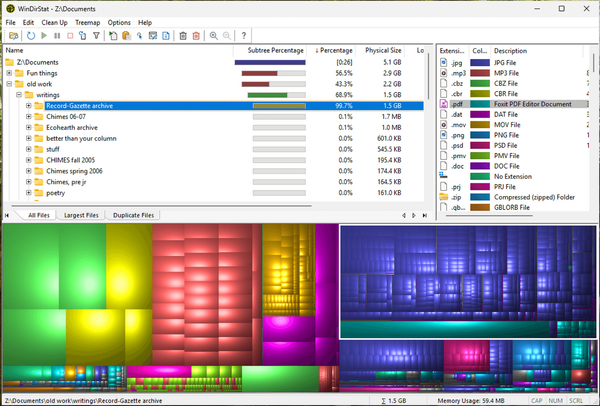Open the Filter funnel icon
Viewport: 600px width, 406px height.
pos(96,36)
